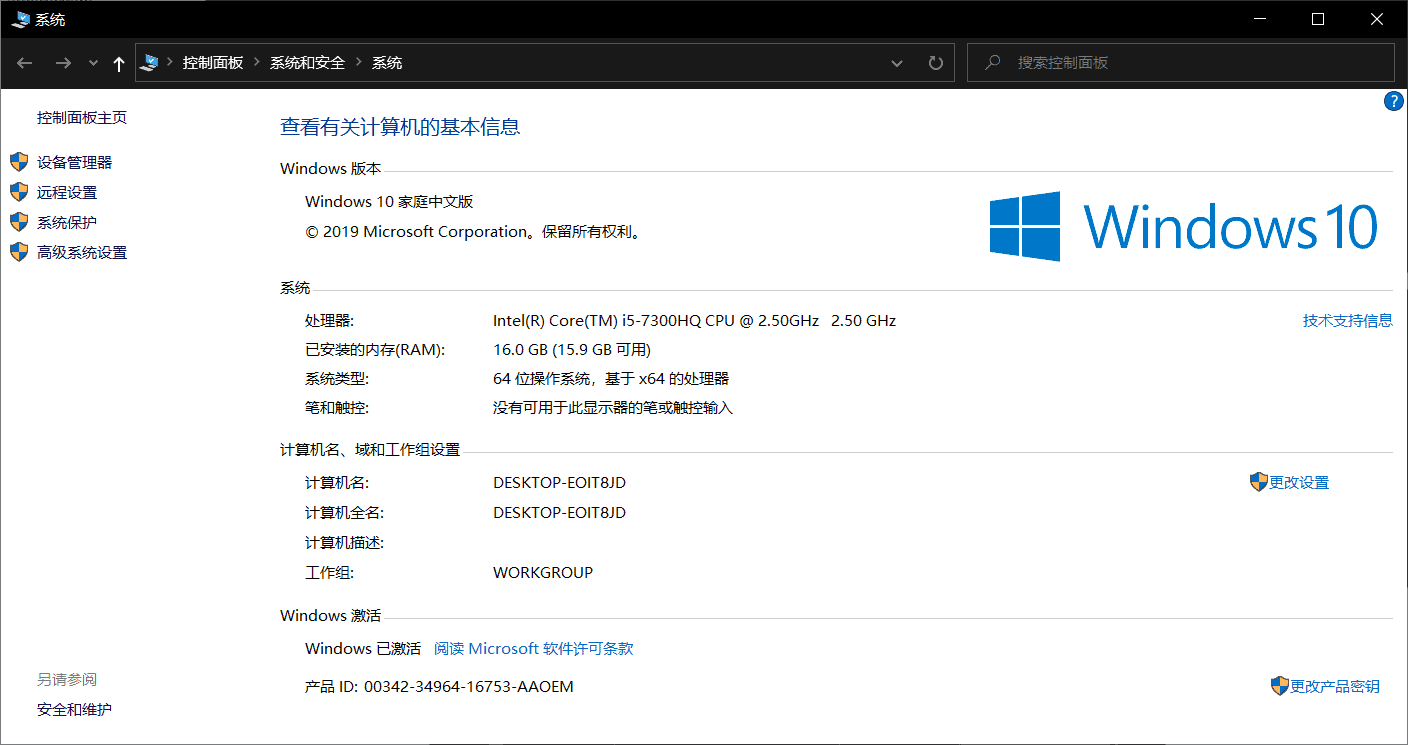Click 更改产品密钥 link

click(1335, 687)
